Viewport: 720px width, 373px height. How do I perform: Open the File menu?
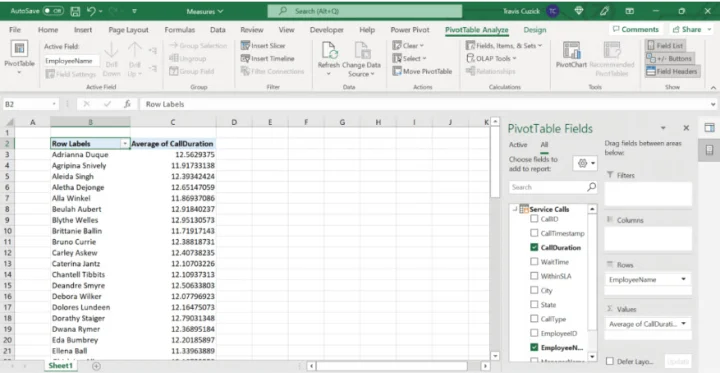pyautogui.click(x=15, y=29)
